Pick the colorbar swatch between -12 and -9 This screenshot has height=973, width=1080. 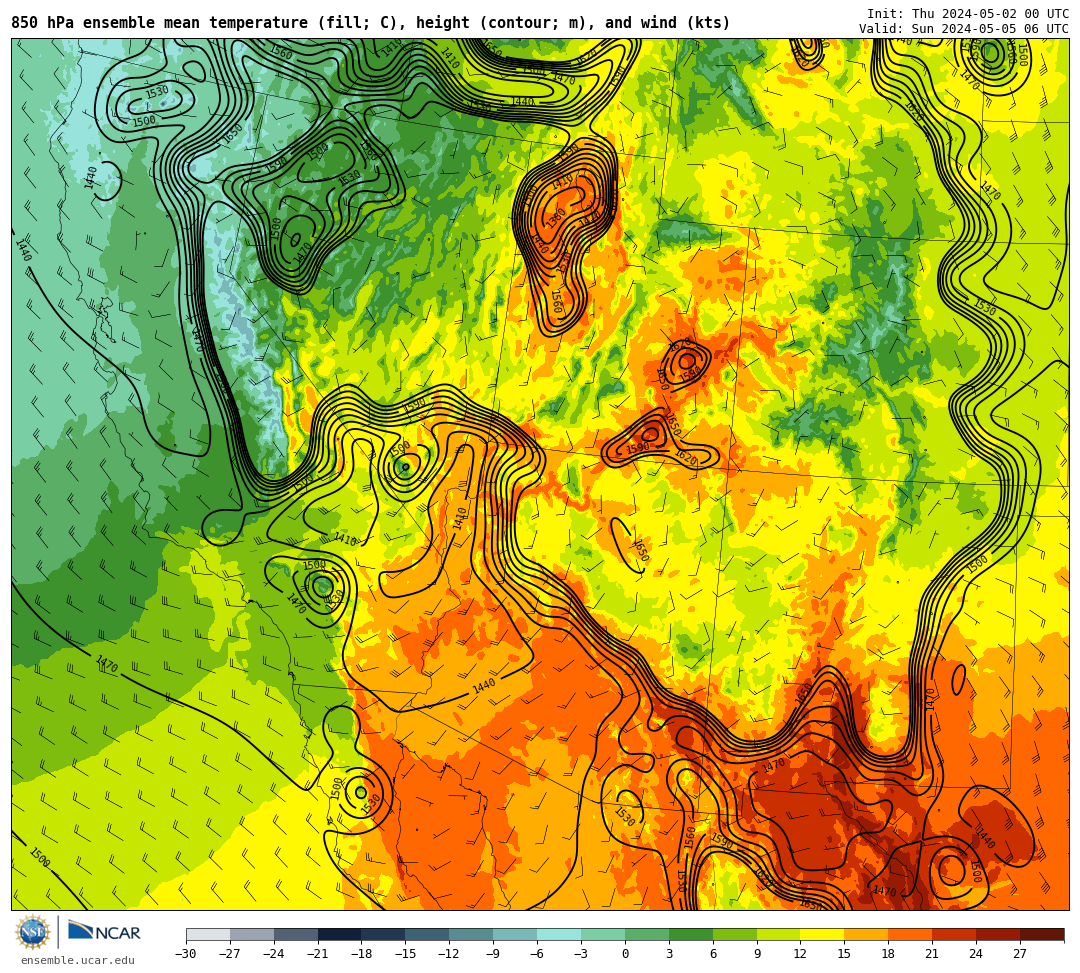(472, 934)
